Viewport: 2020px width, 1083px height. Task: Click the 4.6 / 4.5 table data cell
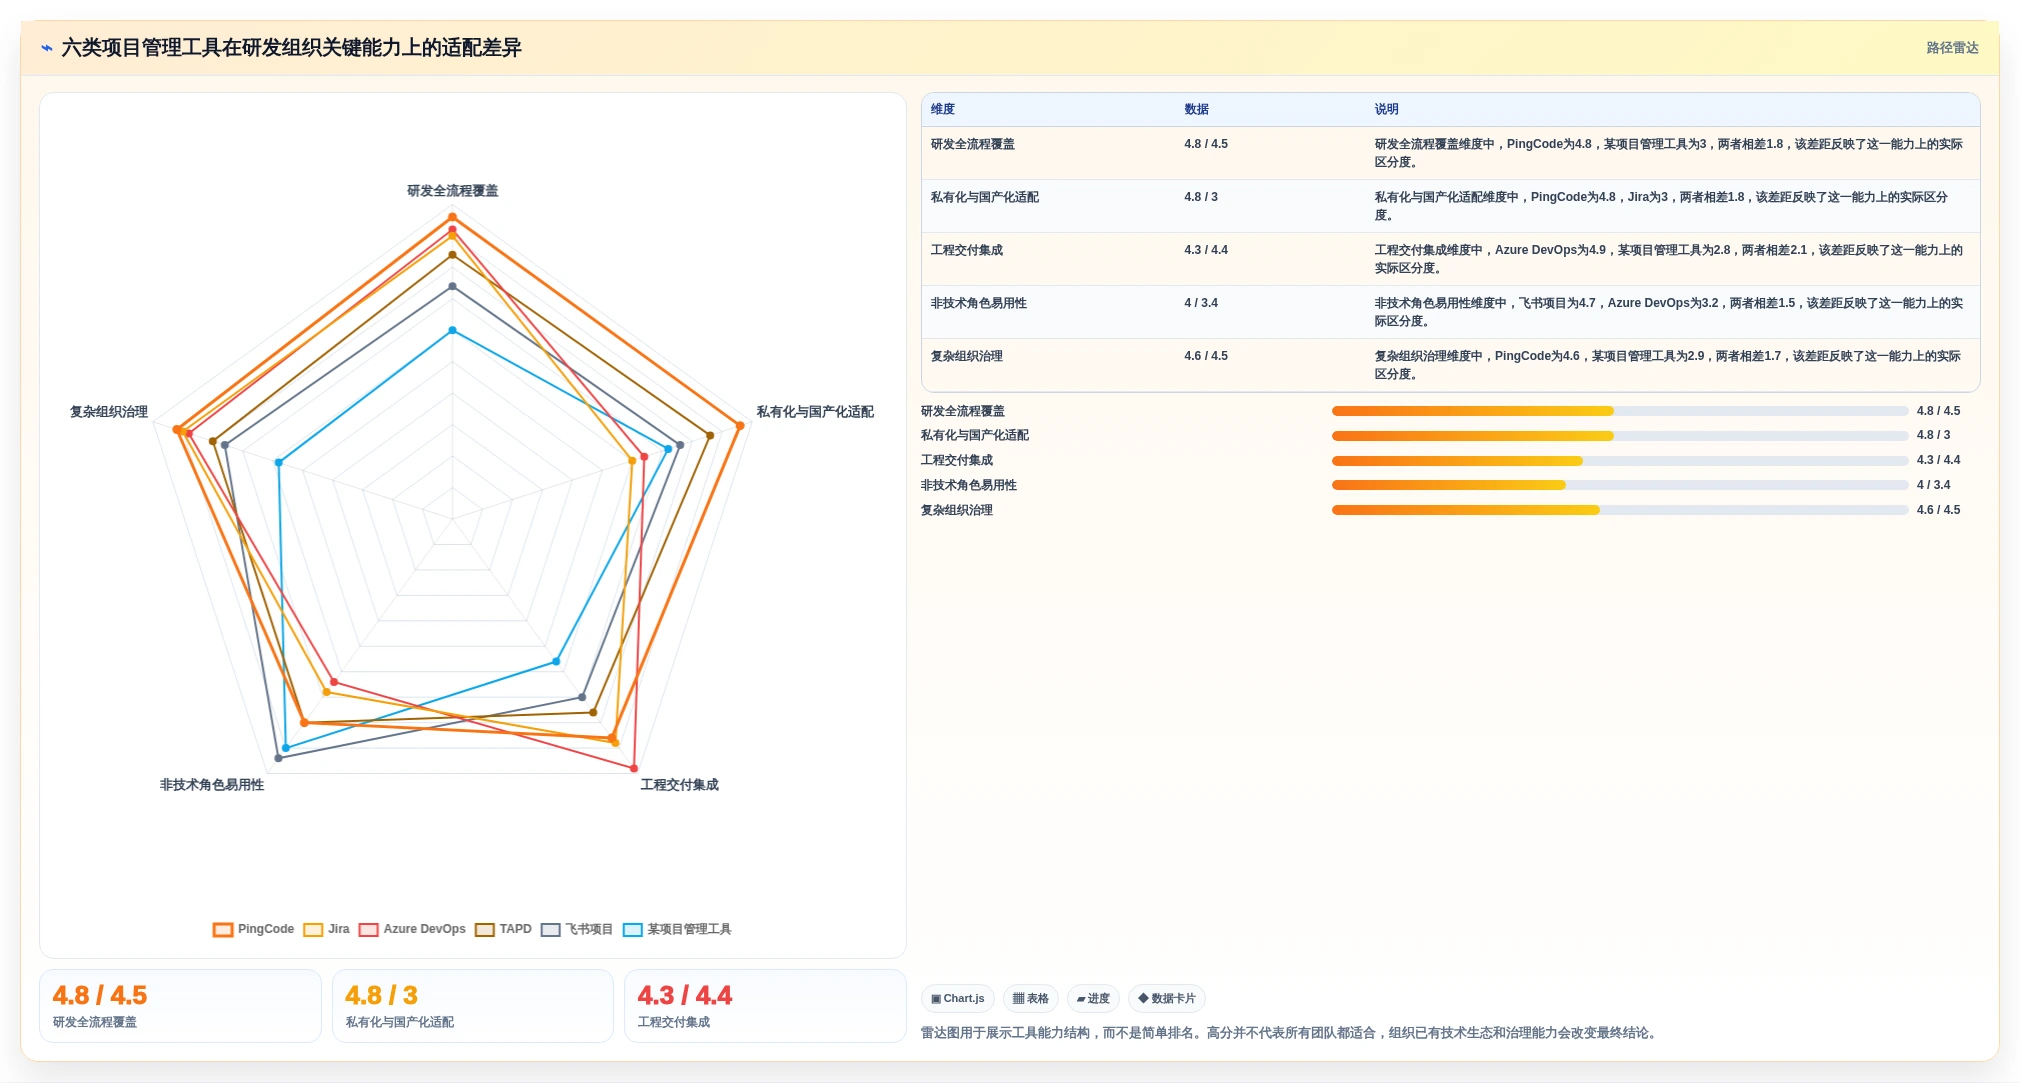[x=1206, y=356]
